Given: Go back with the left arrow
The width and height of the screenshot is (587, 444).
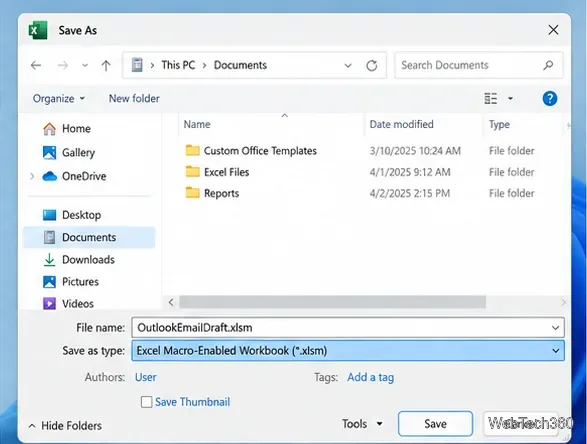Looking at the screenshot, I should pos(36,66).
